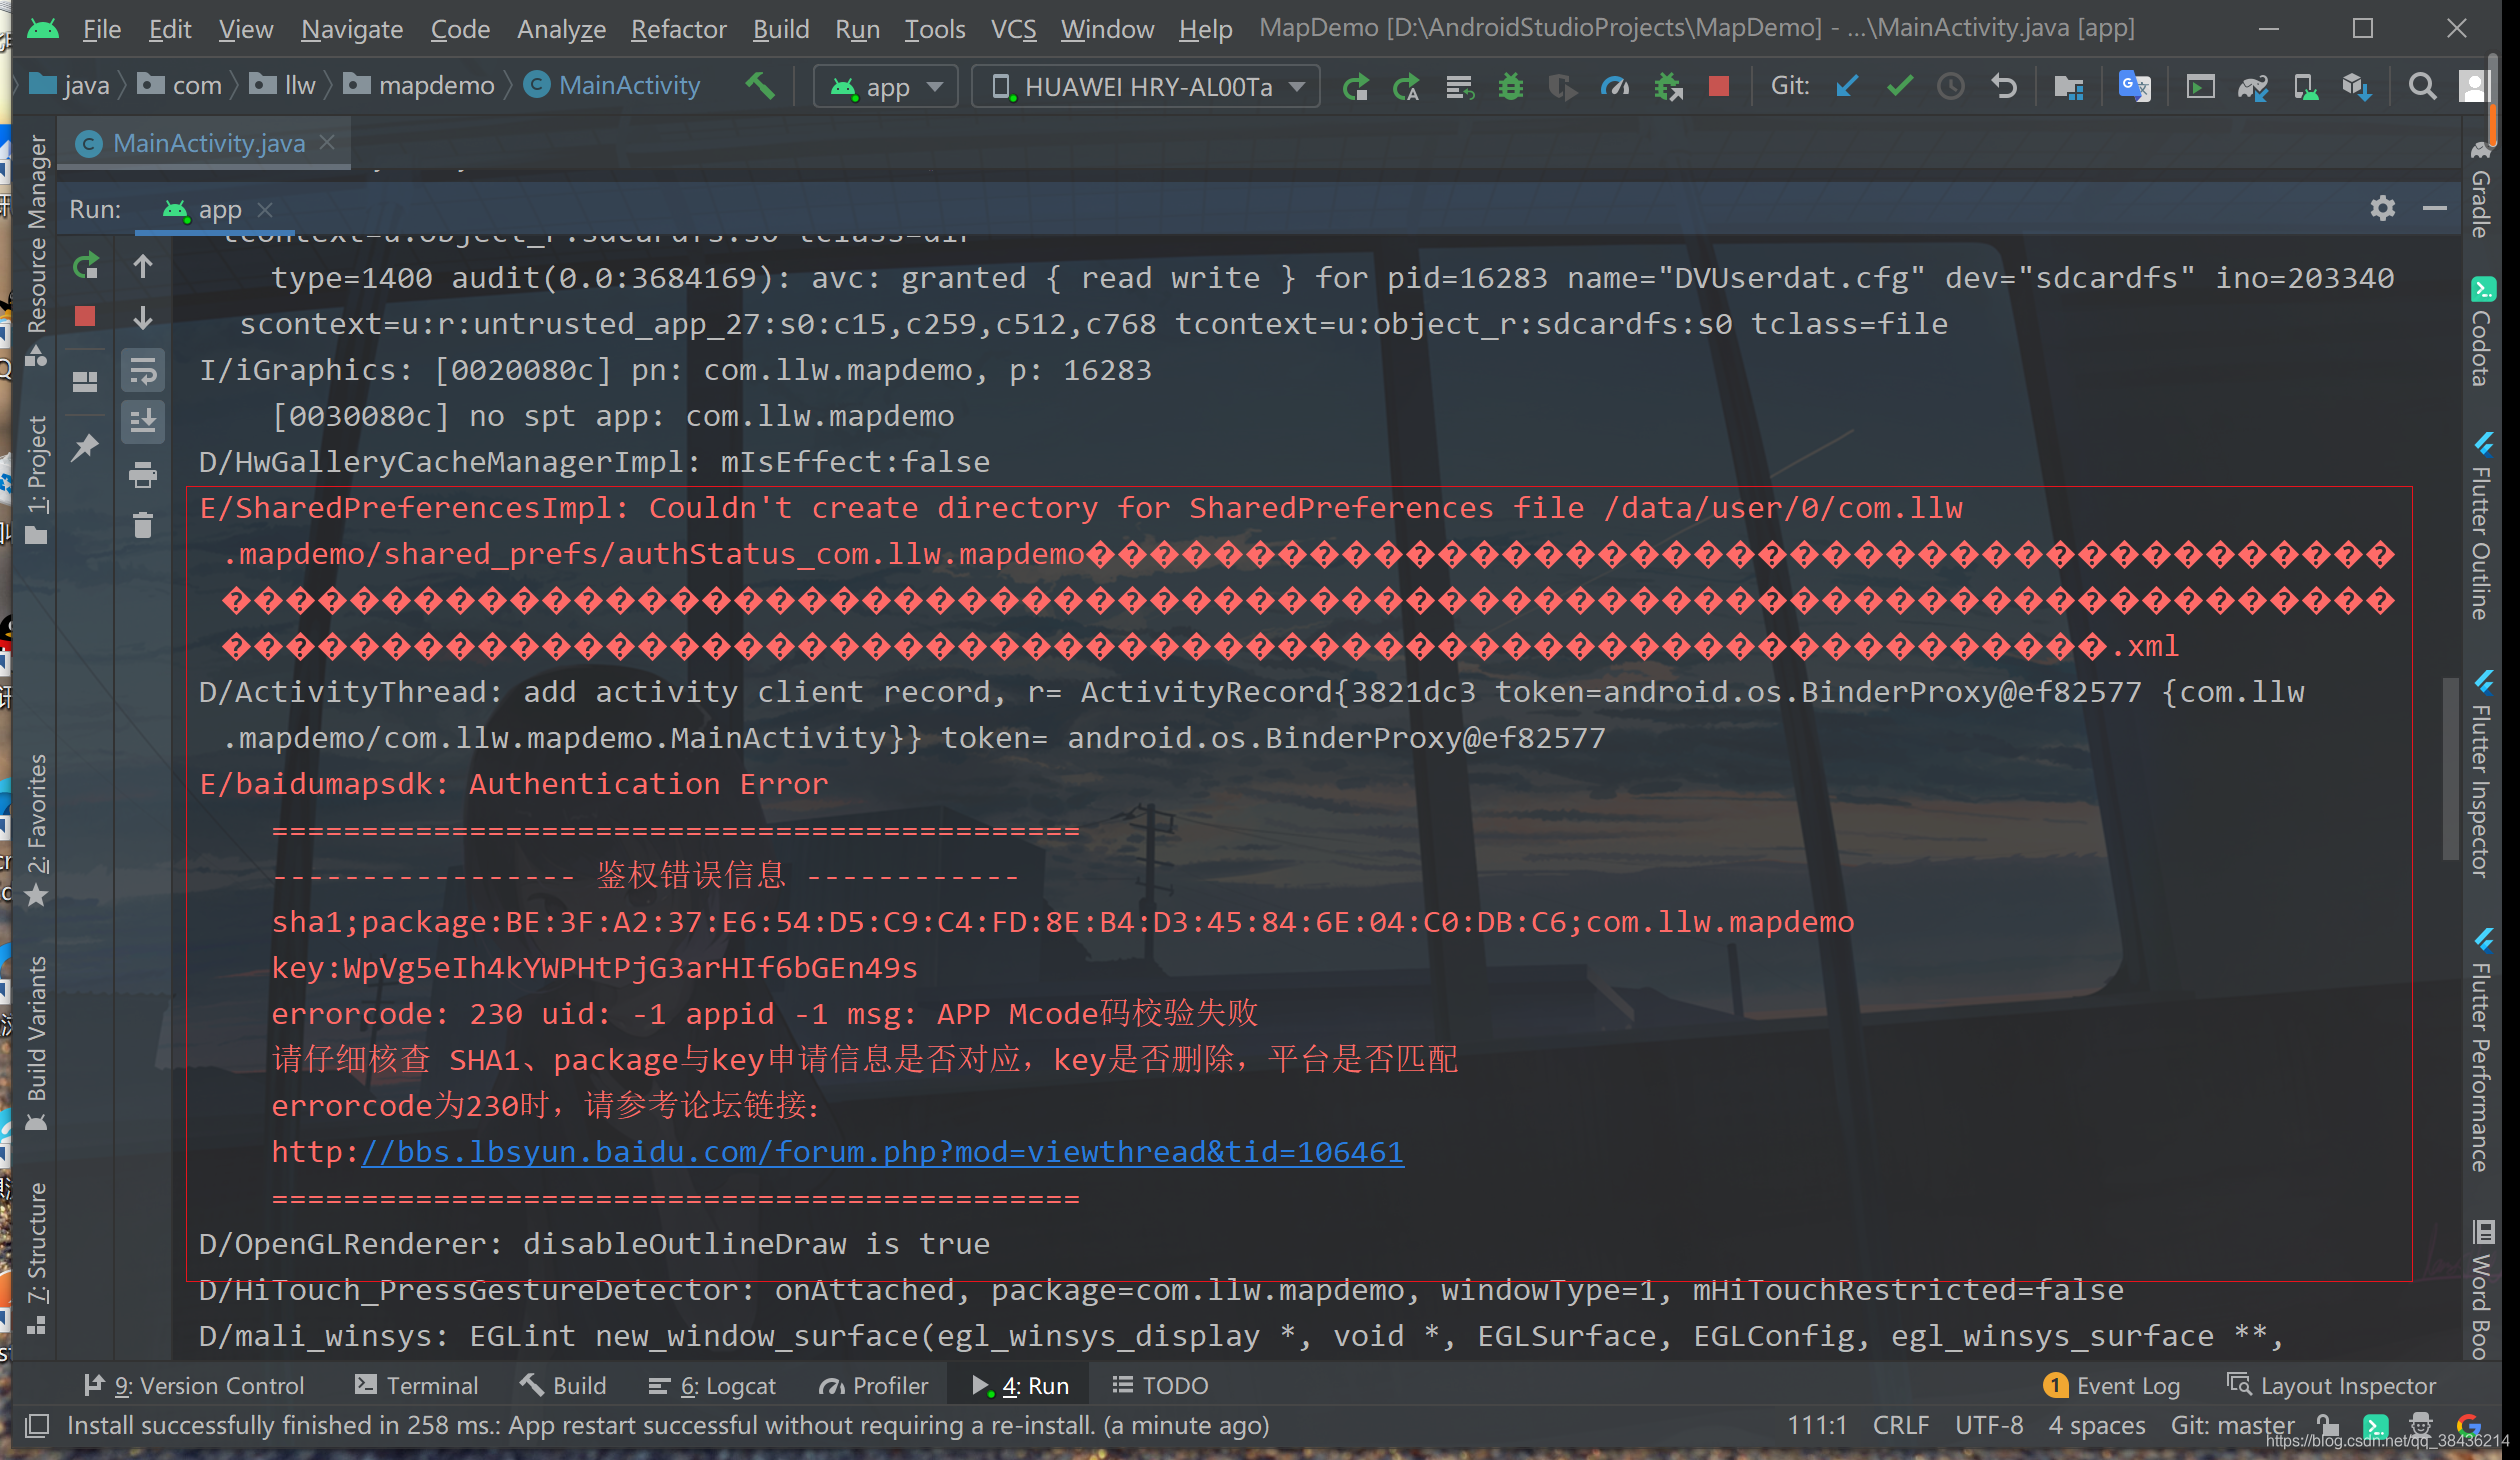Expand the MainActivity breadcrumb dropdown

(x=627, y=85)
